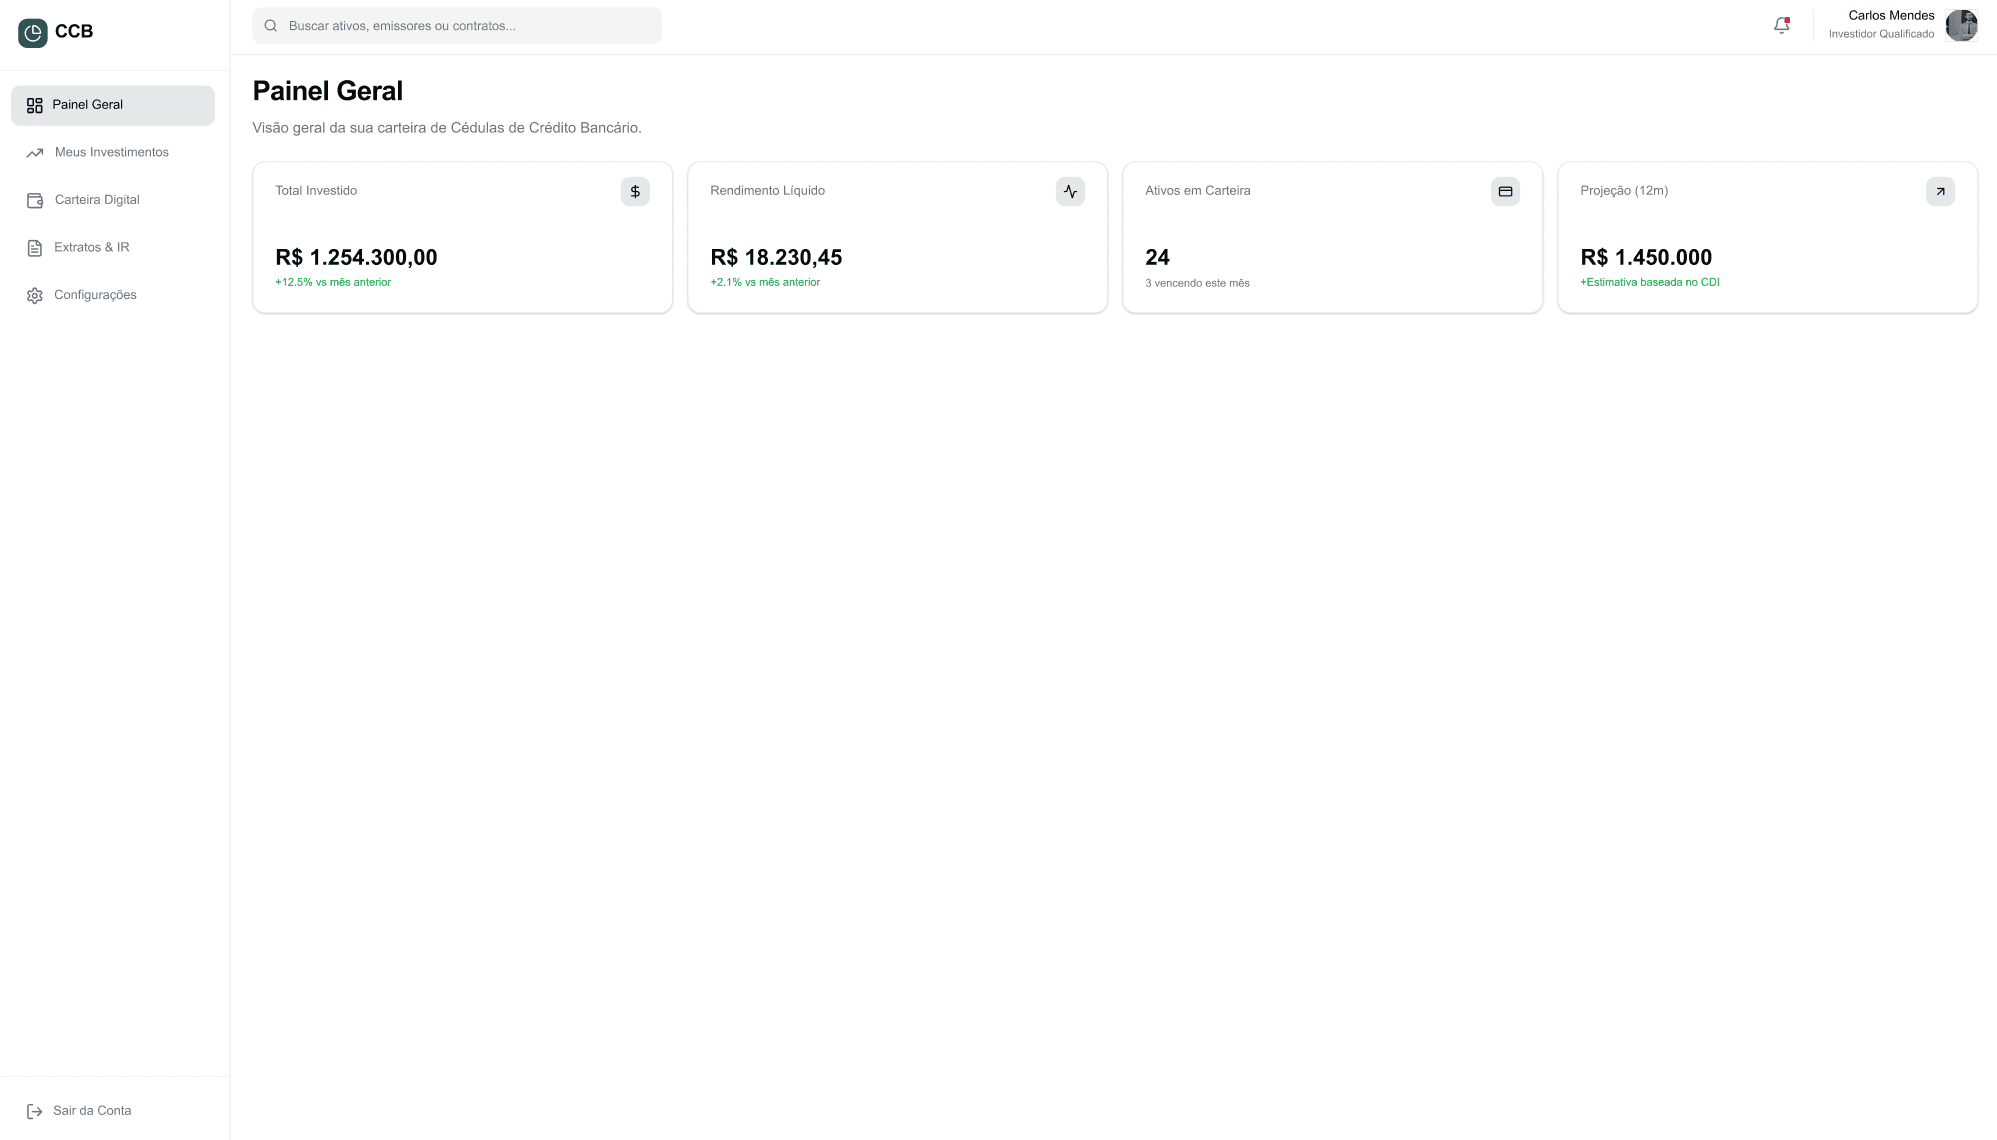
Task: Click the dollar icon on Total Investido card
Action: [x=634, y=191]
